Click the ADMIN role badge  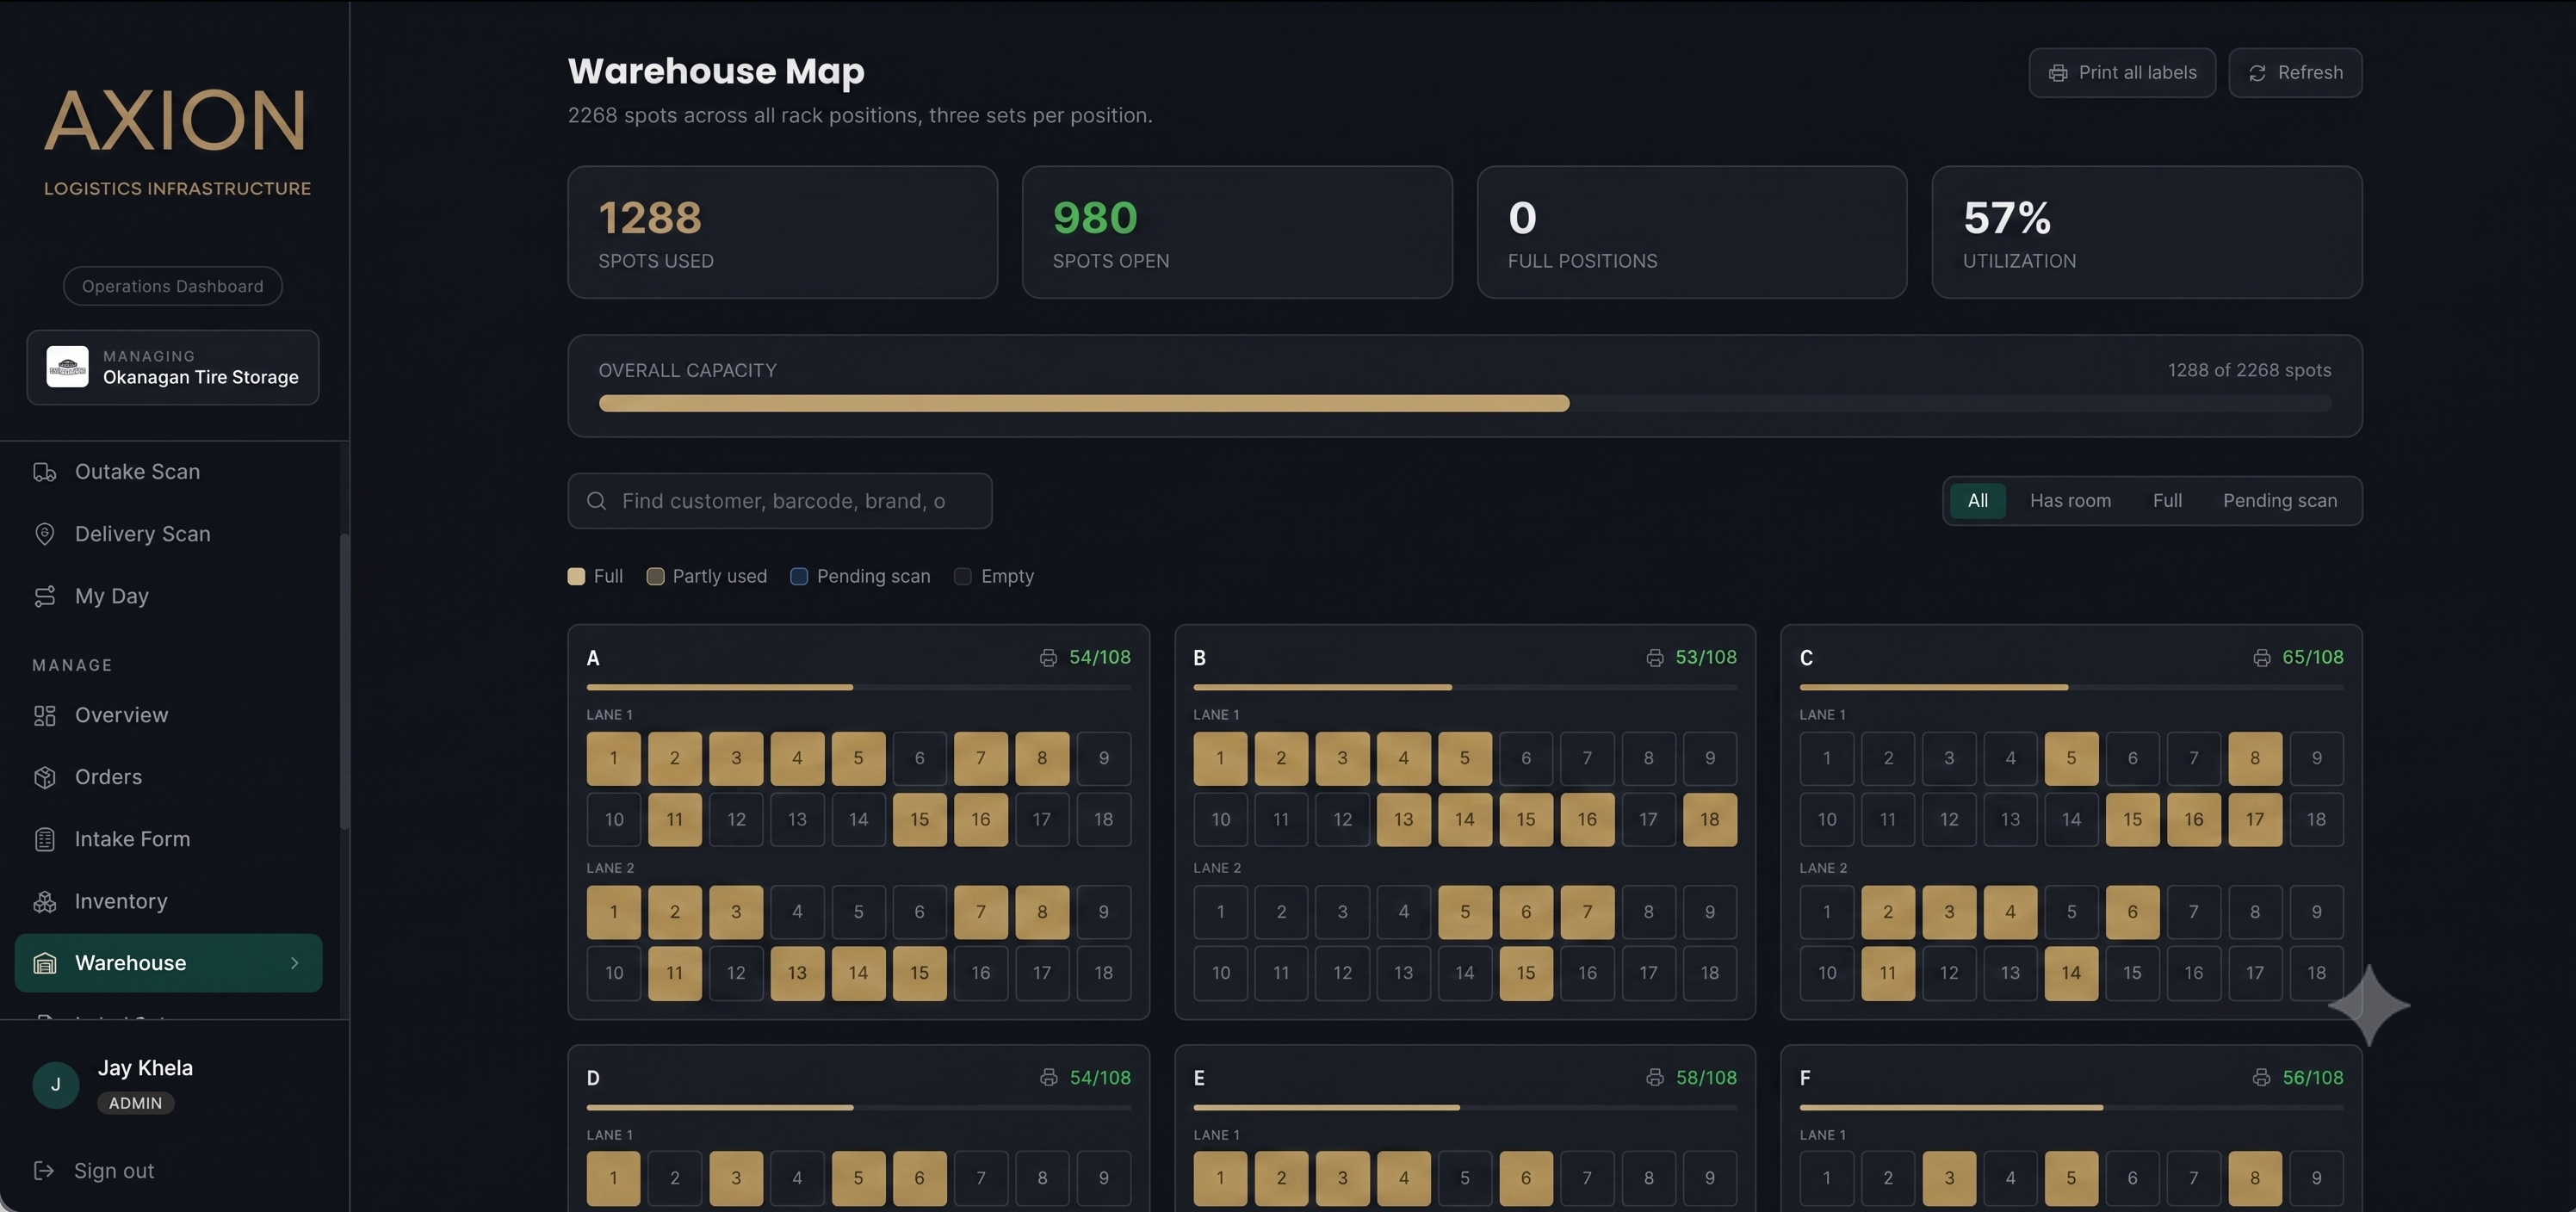pyautogui.click(x=135, y=1103)
